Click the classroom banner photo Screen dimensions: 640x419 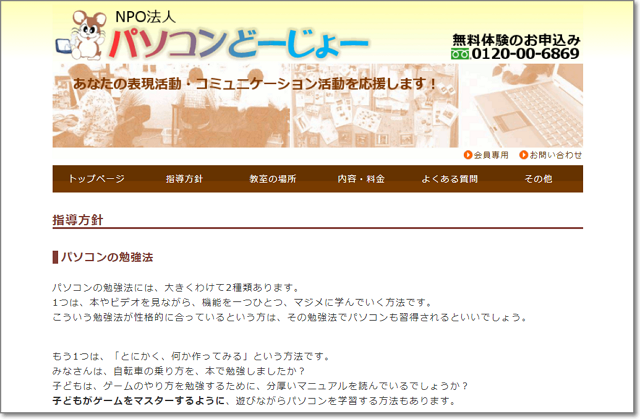click(x=250, y=120)
